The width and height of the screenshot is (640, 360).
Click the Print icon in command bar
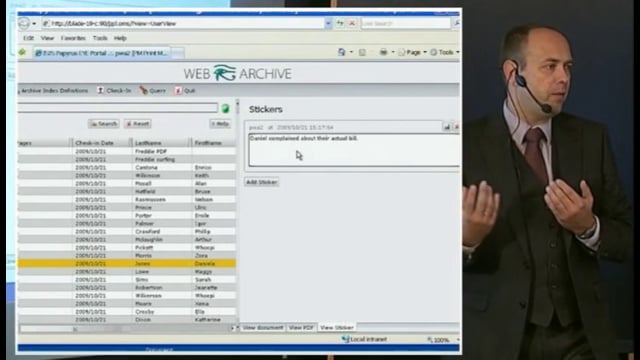383,52
